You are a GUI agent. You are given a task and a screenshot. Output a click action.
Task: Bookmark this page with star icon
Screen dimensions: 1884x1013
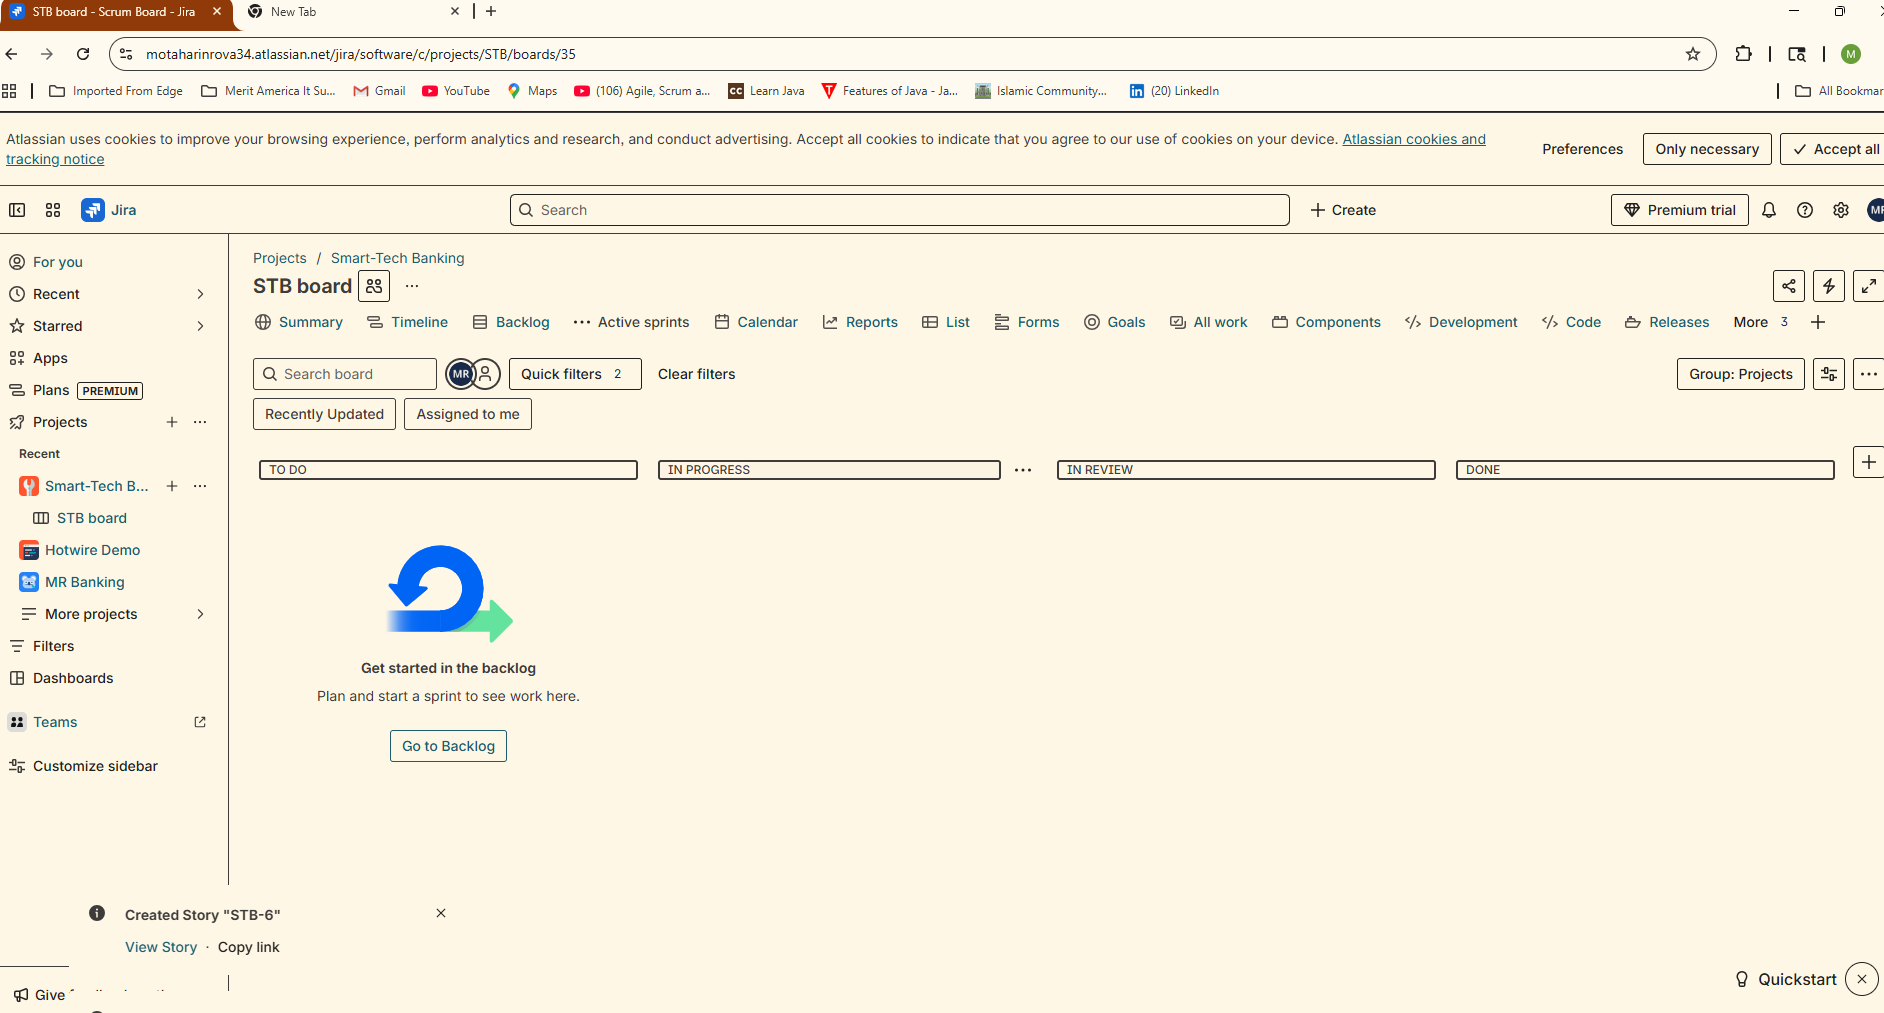tap(1693, 54)
